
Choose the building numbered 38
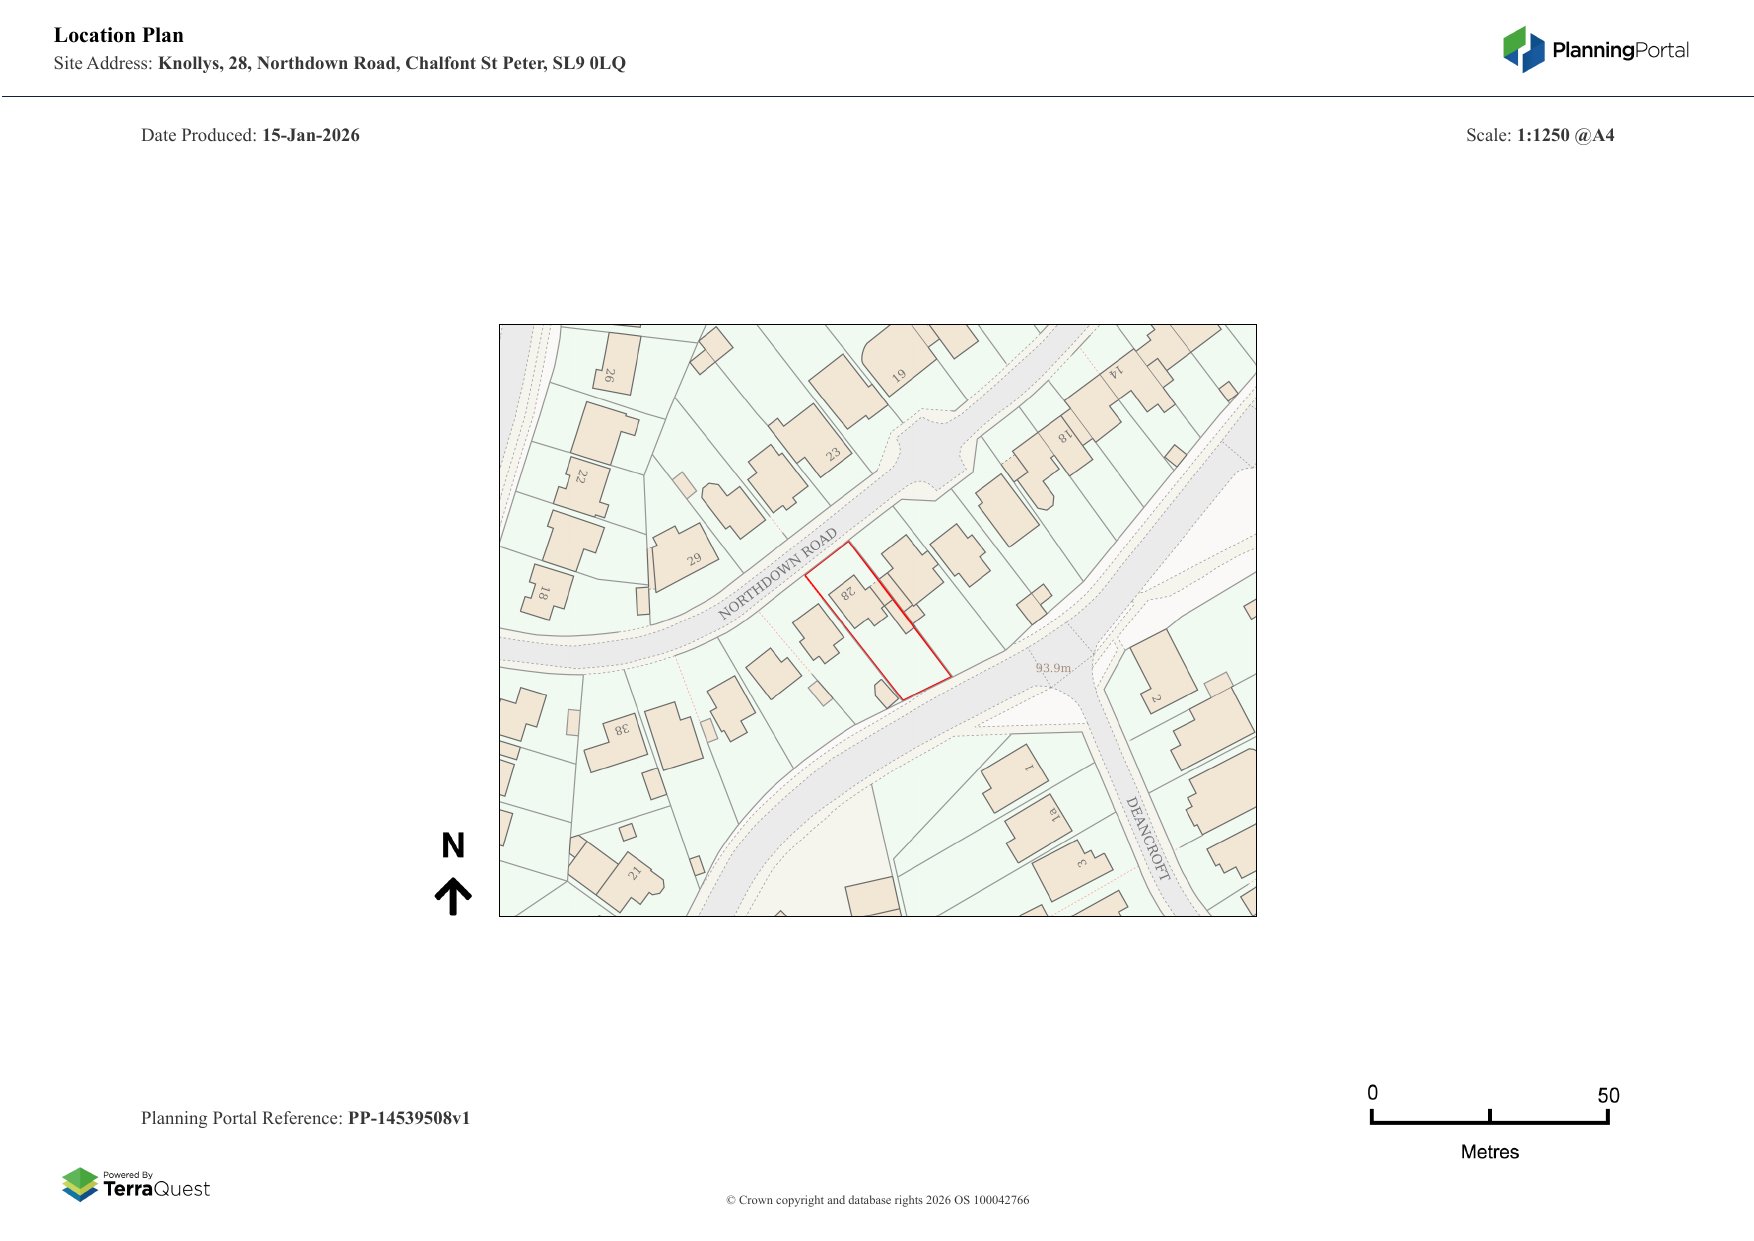614,742
